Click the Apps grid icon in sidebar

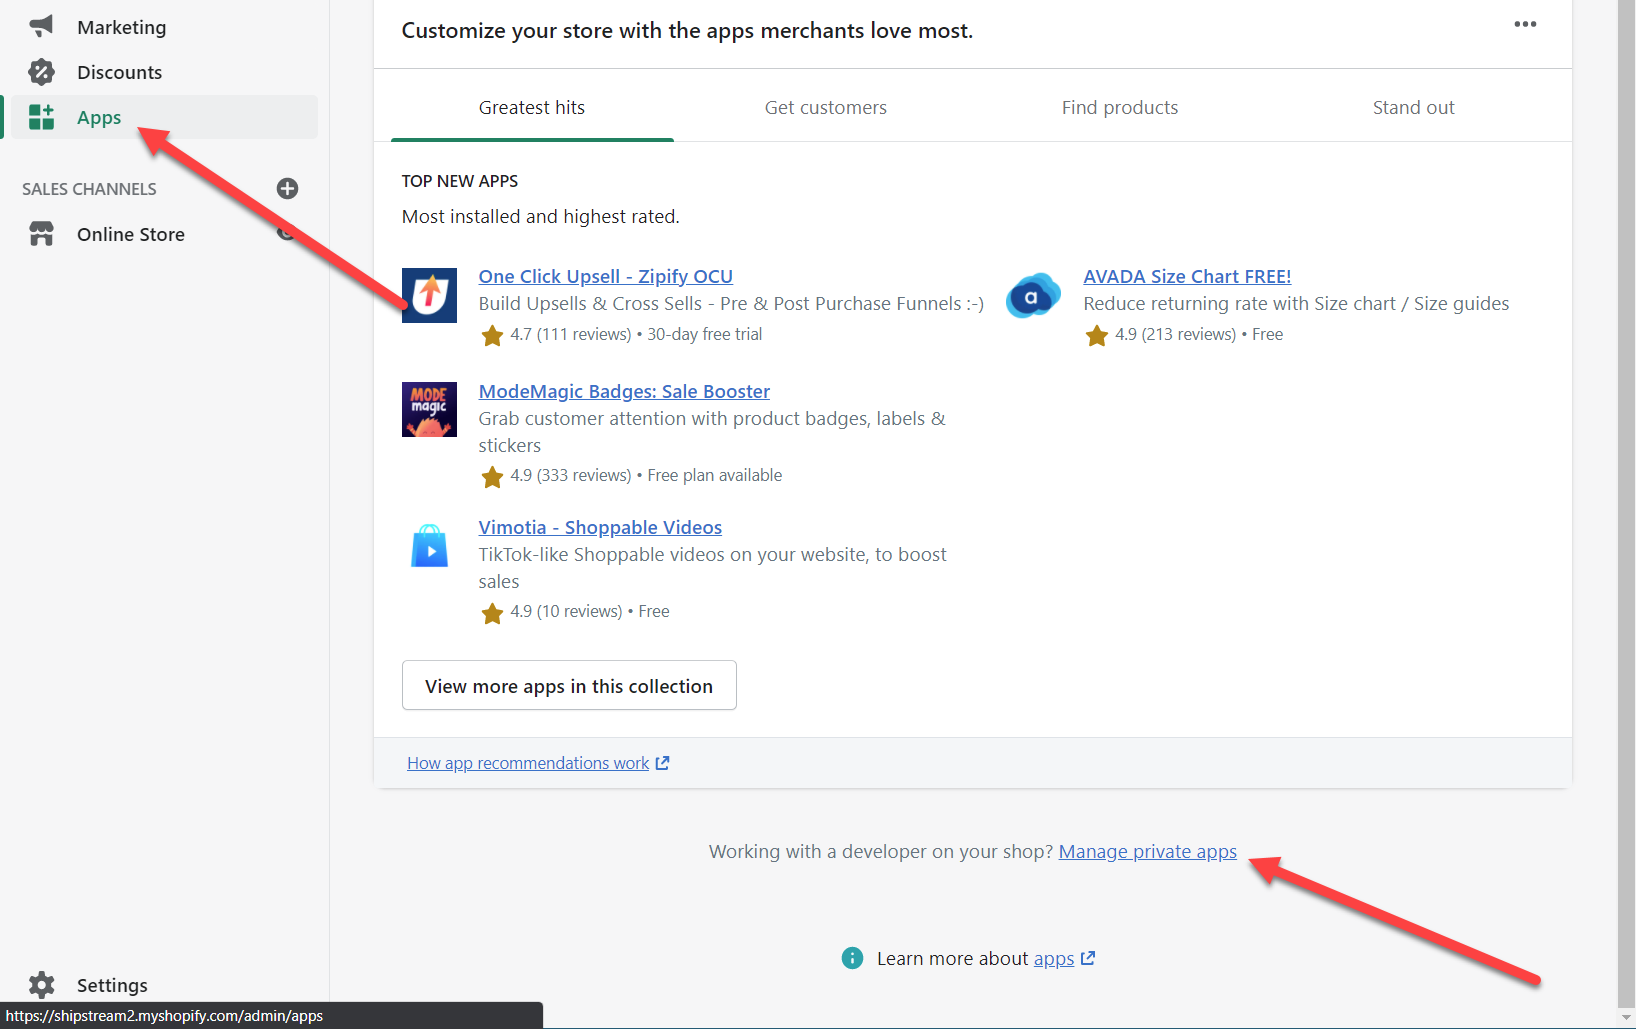coord(41,117)
